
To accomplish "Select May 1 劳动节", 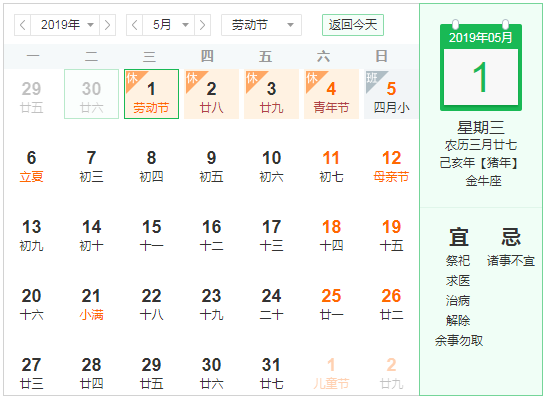I will (x=151, y=94).
